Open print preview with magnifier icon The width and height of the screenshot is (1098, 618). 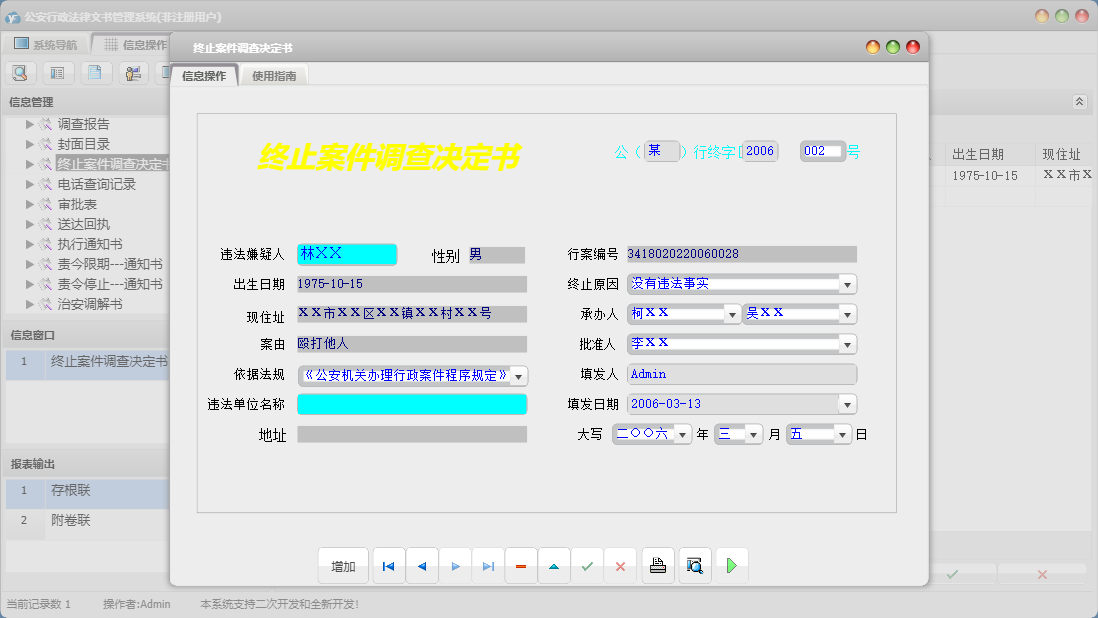click(694, 566)
